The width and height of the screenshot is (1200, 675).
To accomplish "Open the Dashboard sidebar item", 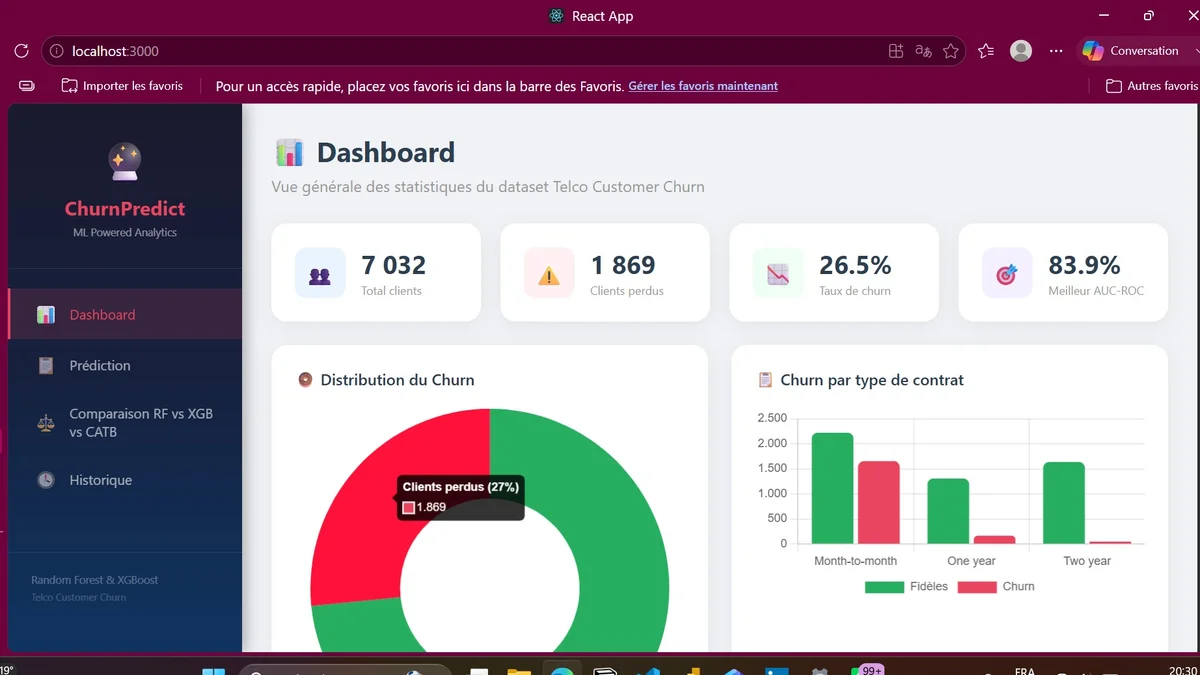I will (125, 314).
